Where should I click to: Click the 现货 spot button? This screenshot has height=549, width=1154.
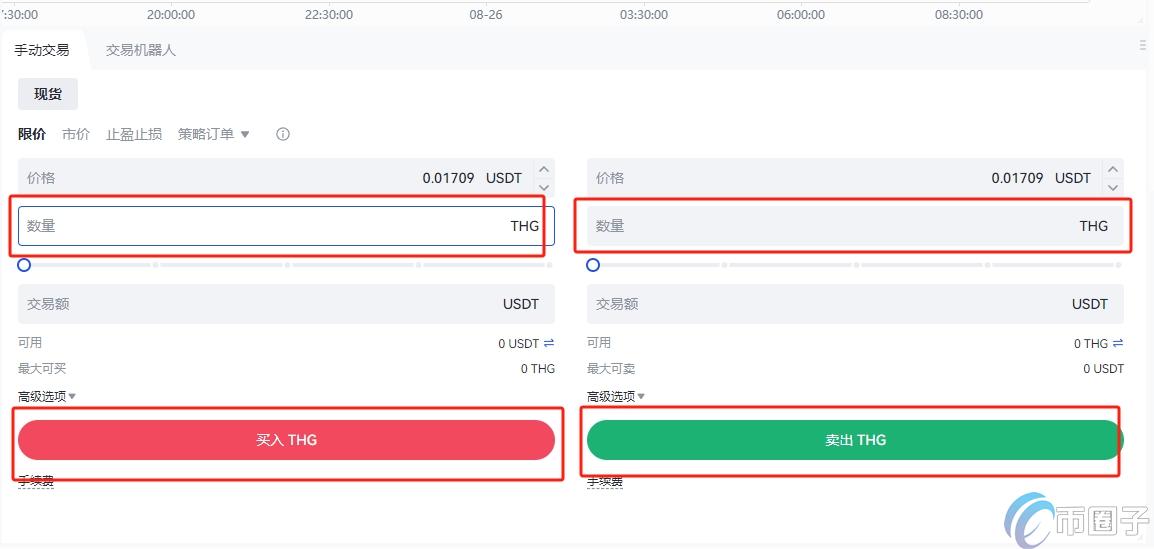(48, 94)
